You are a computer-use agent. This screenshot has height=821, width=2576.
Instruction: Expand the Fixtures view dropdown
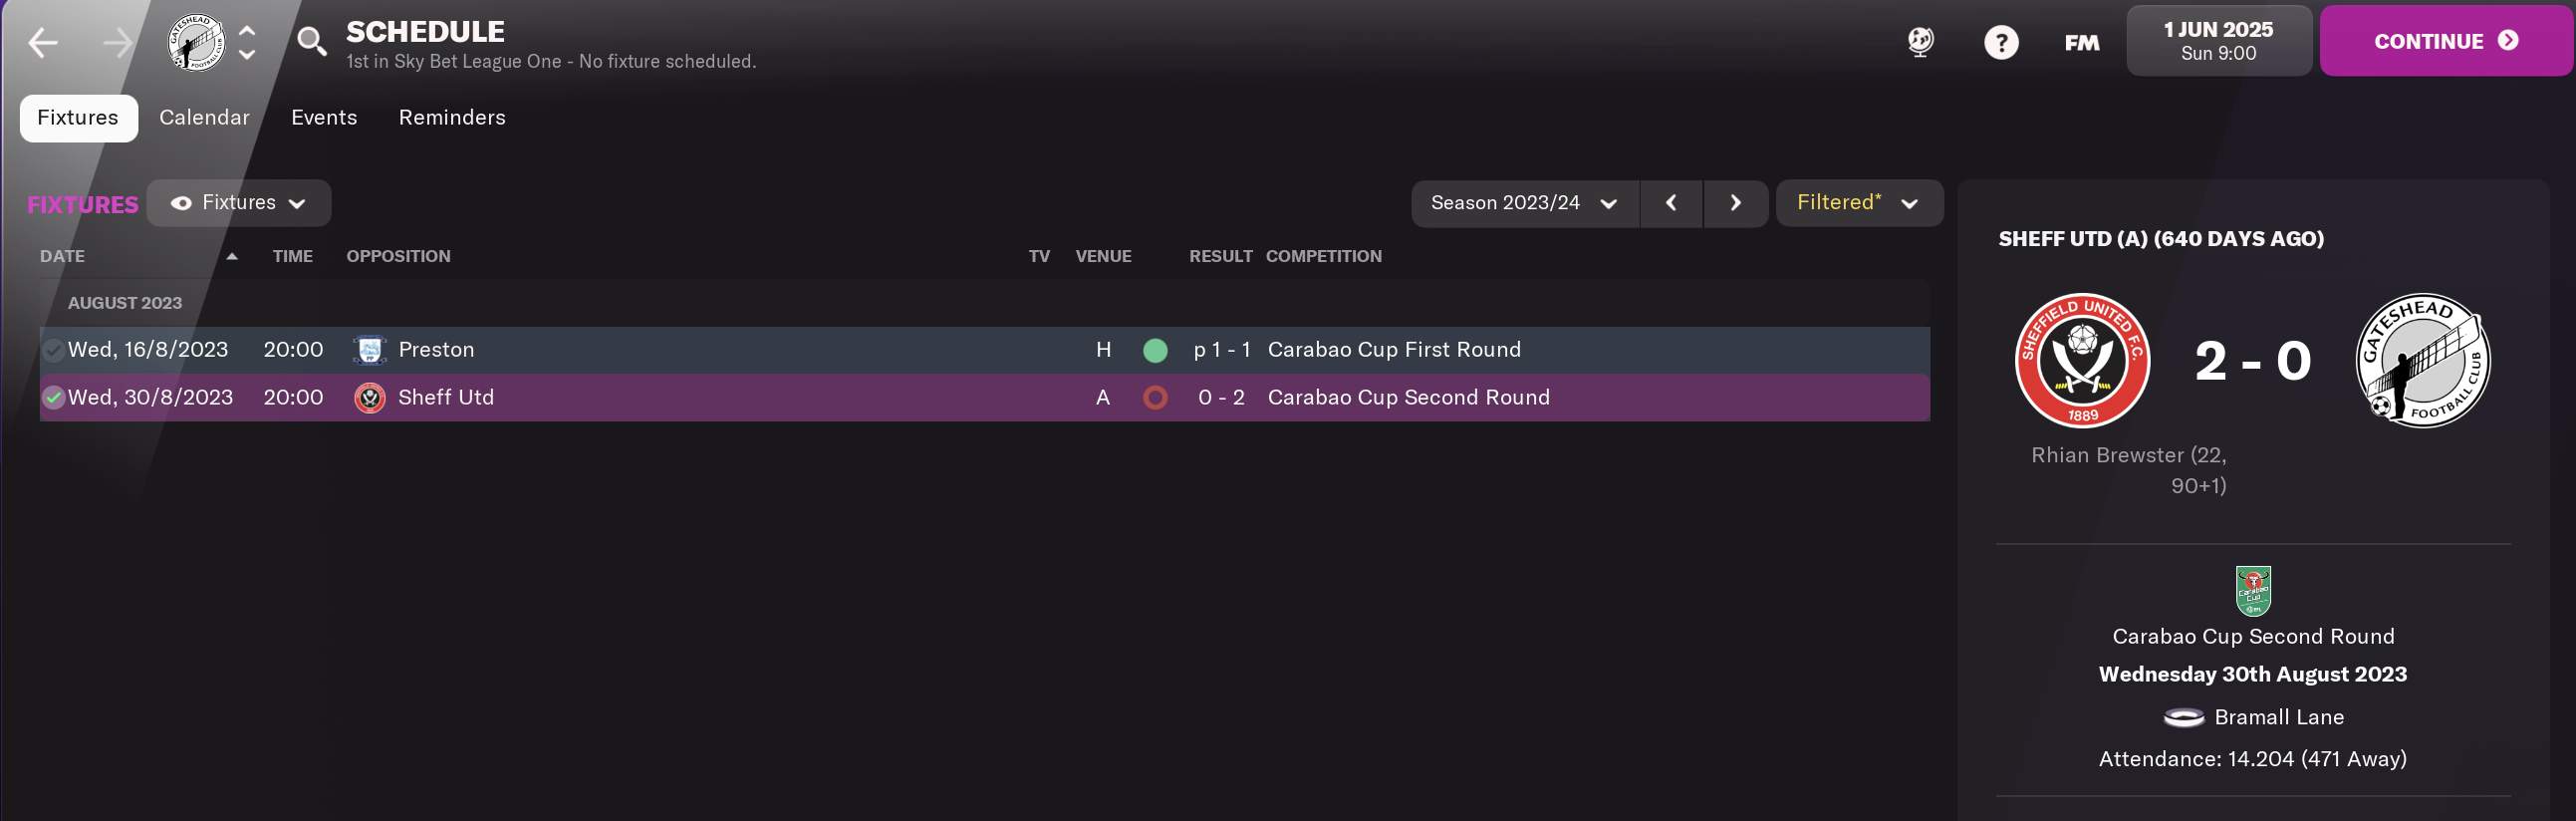pyautogui.click(x=239, y=203)
